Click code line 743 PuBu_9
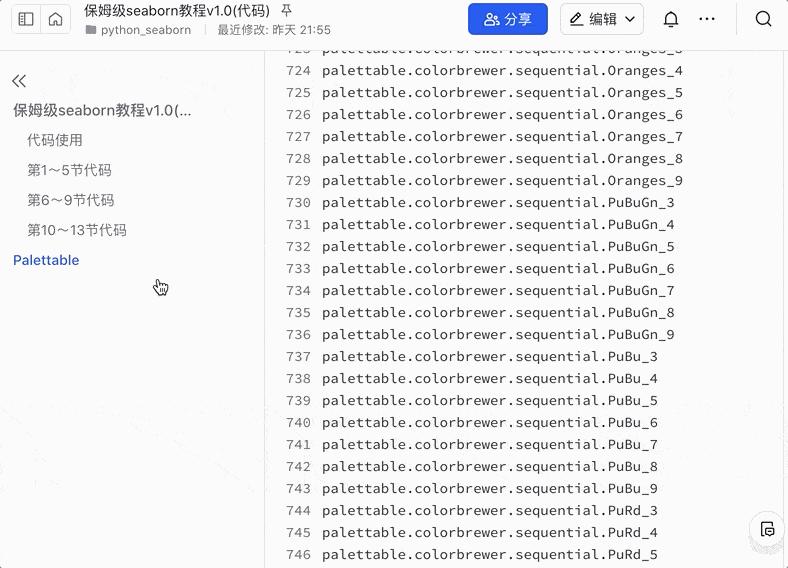This screenshot has width=788, height=568. click(490, 489)
